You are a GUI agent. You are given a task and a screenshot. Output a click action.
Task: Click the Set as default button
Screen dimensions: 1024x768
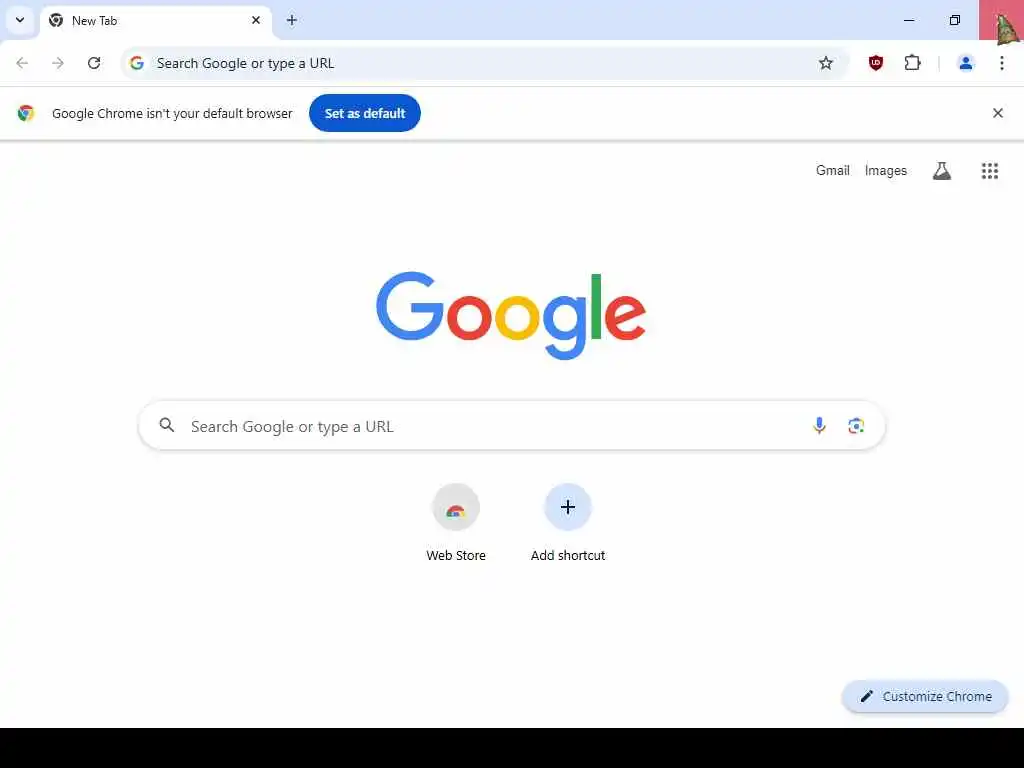364,113
